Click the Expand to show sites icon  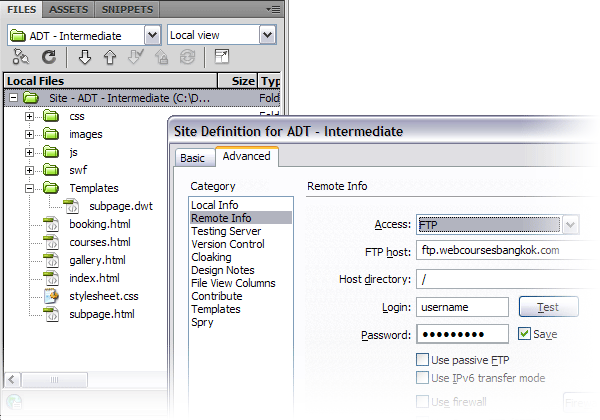[x=222, y=57]
